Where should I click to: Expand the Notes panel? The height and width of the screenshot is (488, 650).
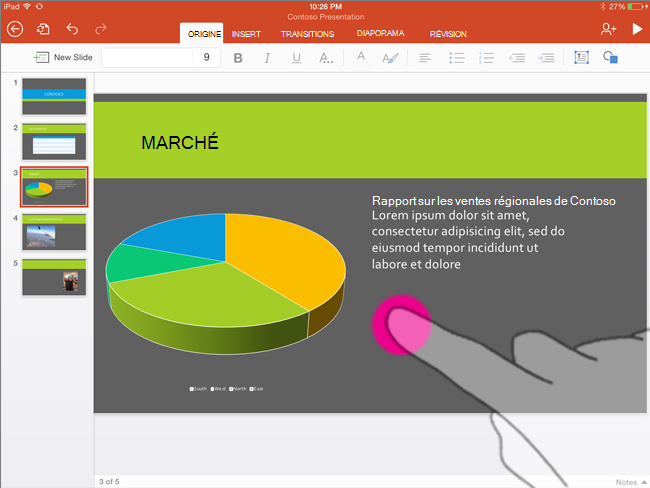631,482
